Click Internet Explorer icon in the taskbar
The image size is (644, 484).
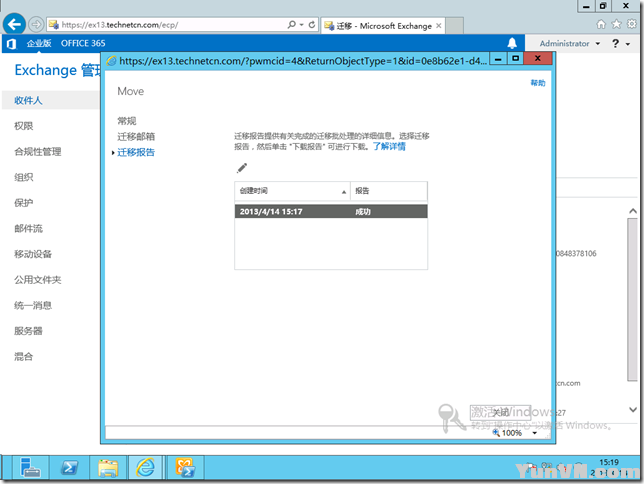[146, 468]
